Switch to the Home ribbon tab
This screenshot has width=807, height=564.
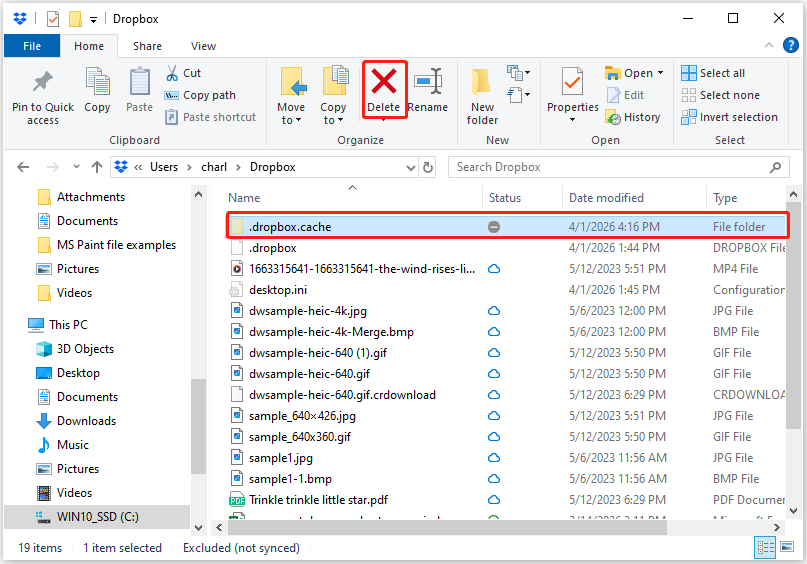pos(89,46)
